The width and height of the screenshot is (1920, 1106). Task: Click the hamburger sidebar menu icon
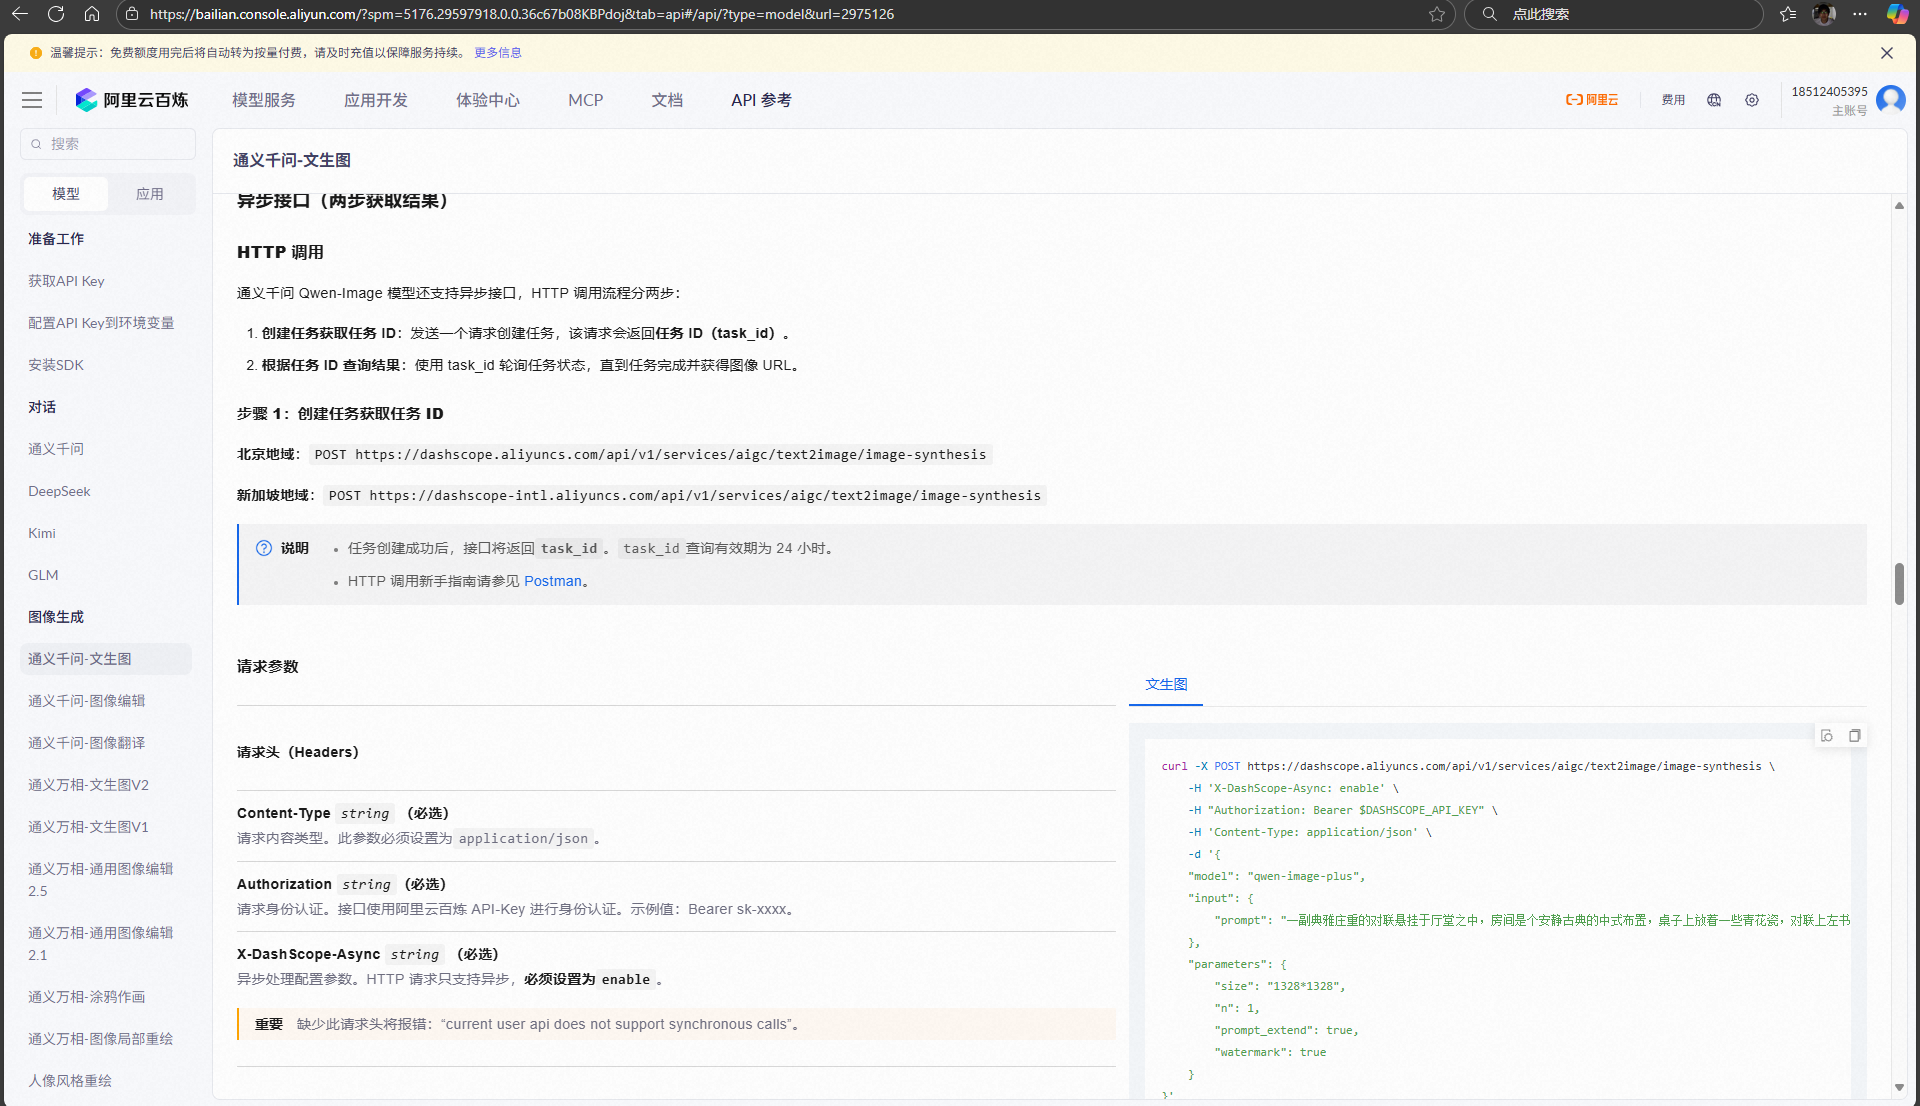click(32, 100)
